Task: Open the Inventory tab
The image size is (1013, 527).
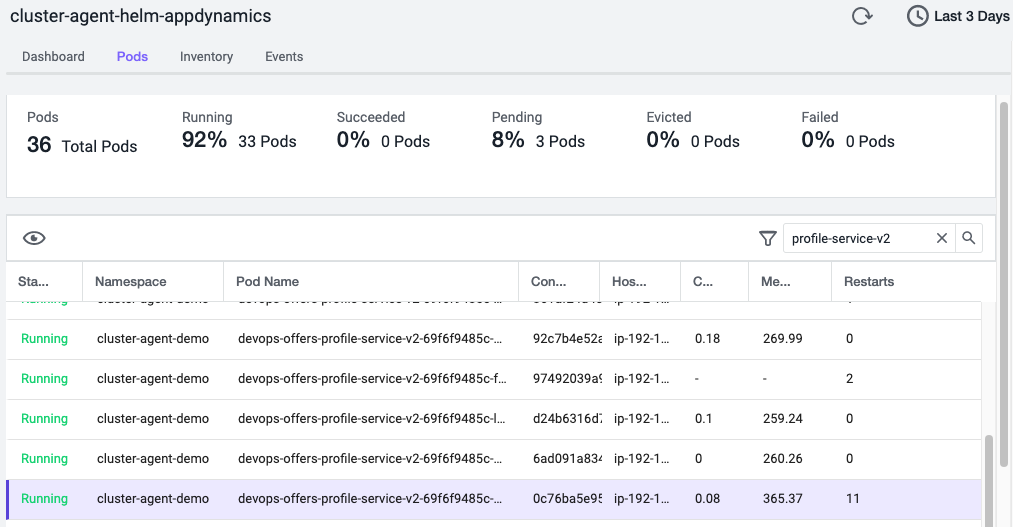Action: tap(206, 57)
